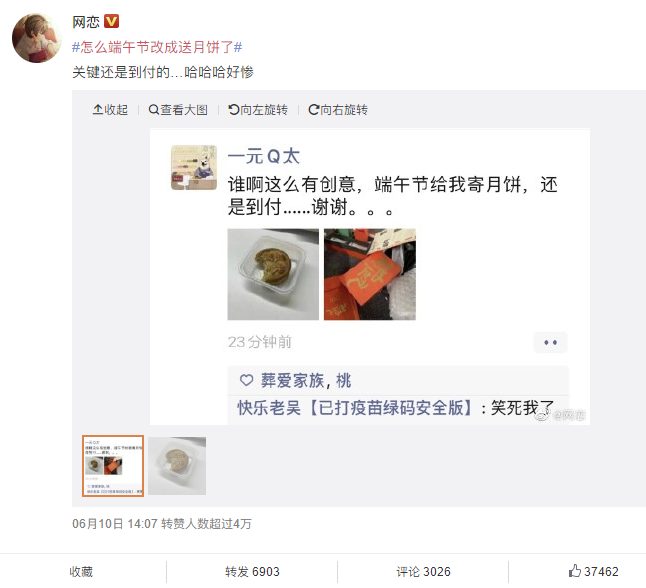
Task: Rotate the image right with 向右旋转
Action: (338, 110)
